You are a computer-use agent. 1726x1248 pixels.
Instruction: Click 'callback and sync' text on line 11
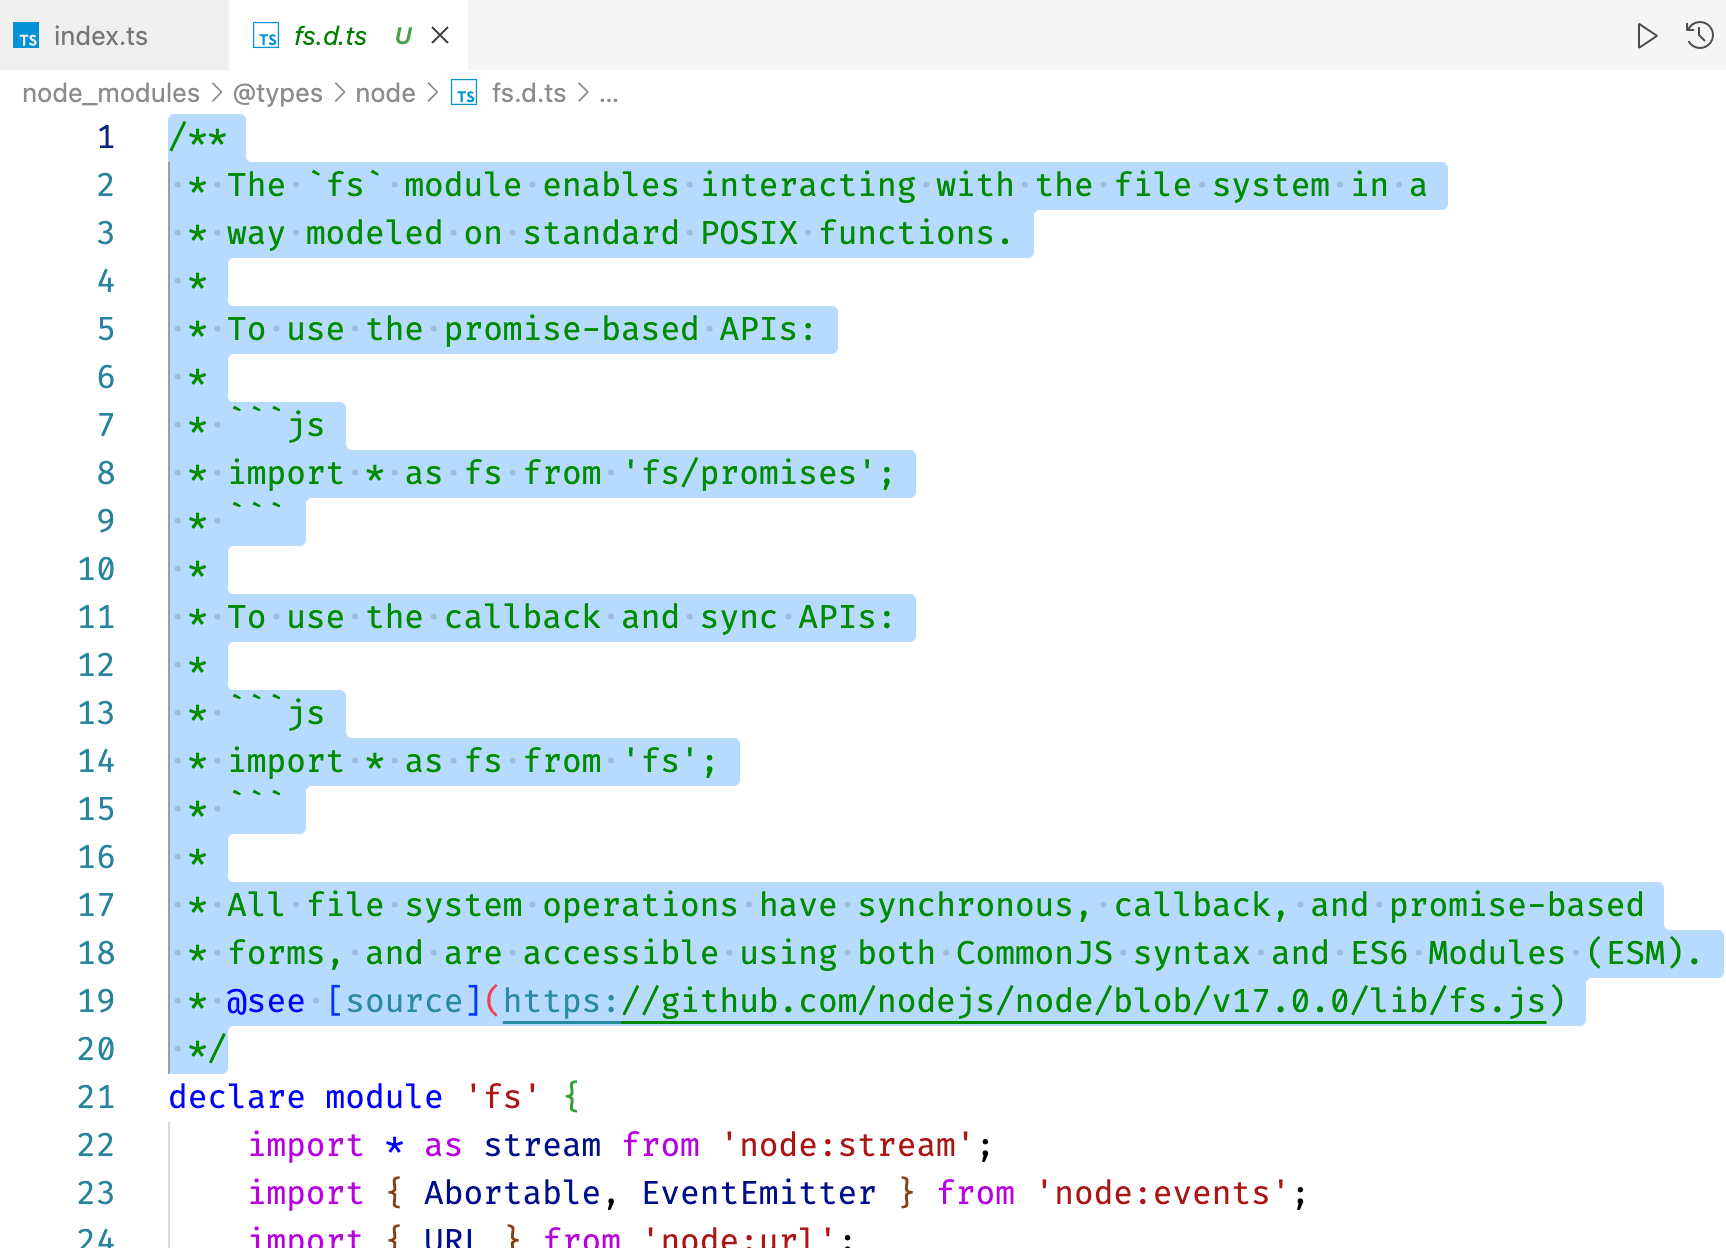click(x=610, y=617)
